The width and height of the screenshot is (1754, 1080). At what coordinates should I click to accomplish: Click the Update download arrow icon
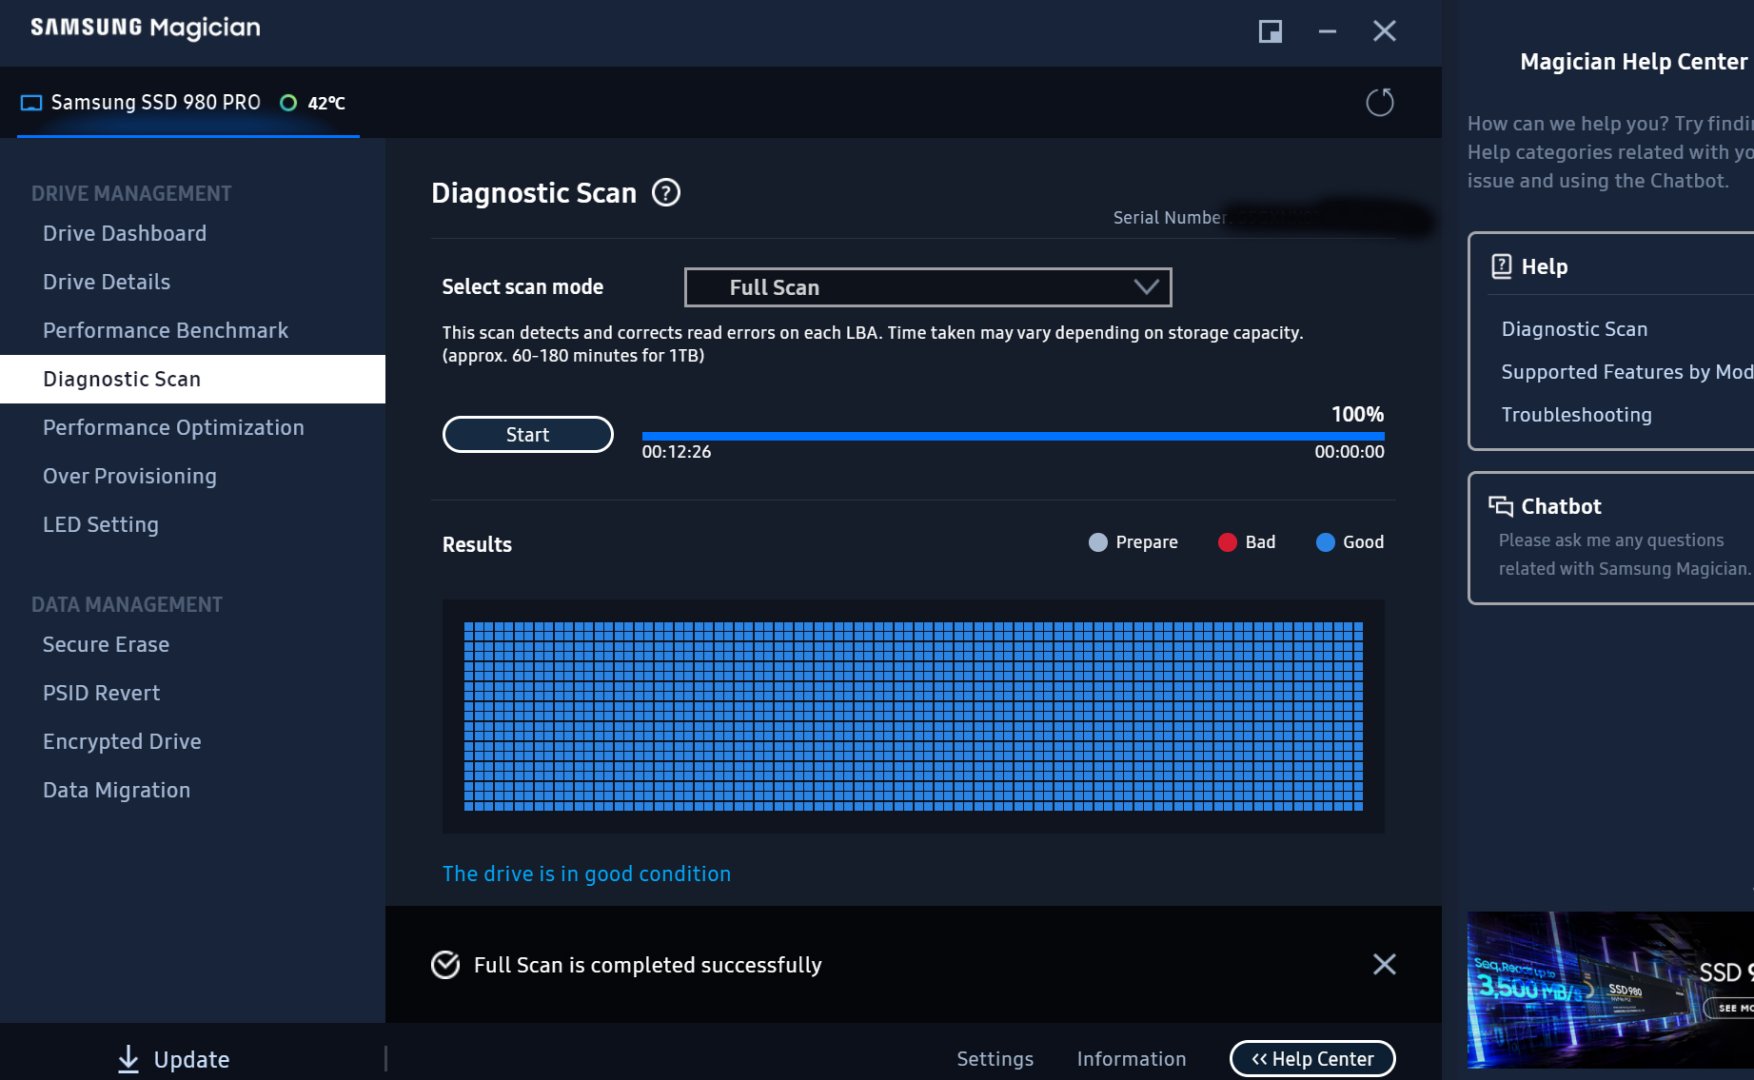click(x=128, y=1059)
